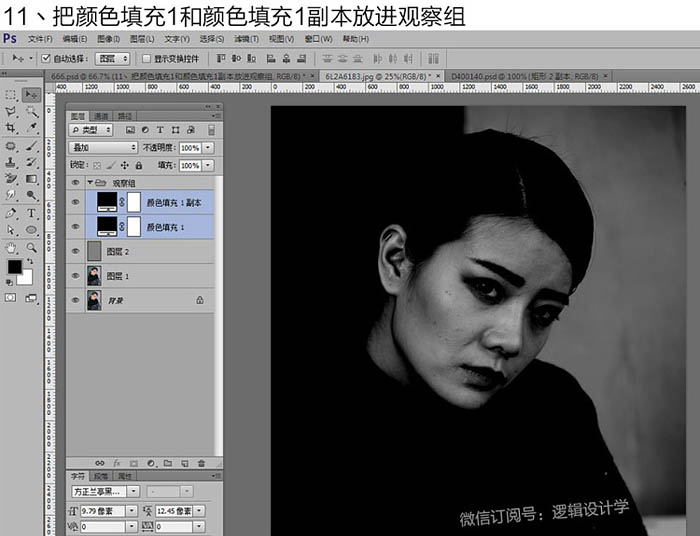Enable Show Transform Controls checkbox
This screenshot has height=536, width=700.
click(146, 58)
